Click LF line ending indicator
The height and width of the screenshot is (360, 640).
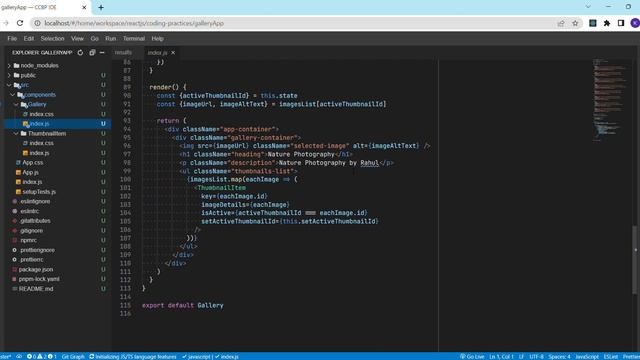[x=521, y=356]
